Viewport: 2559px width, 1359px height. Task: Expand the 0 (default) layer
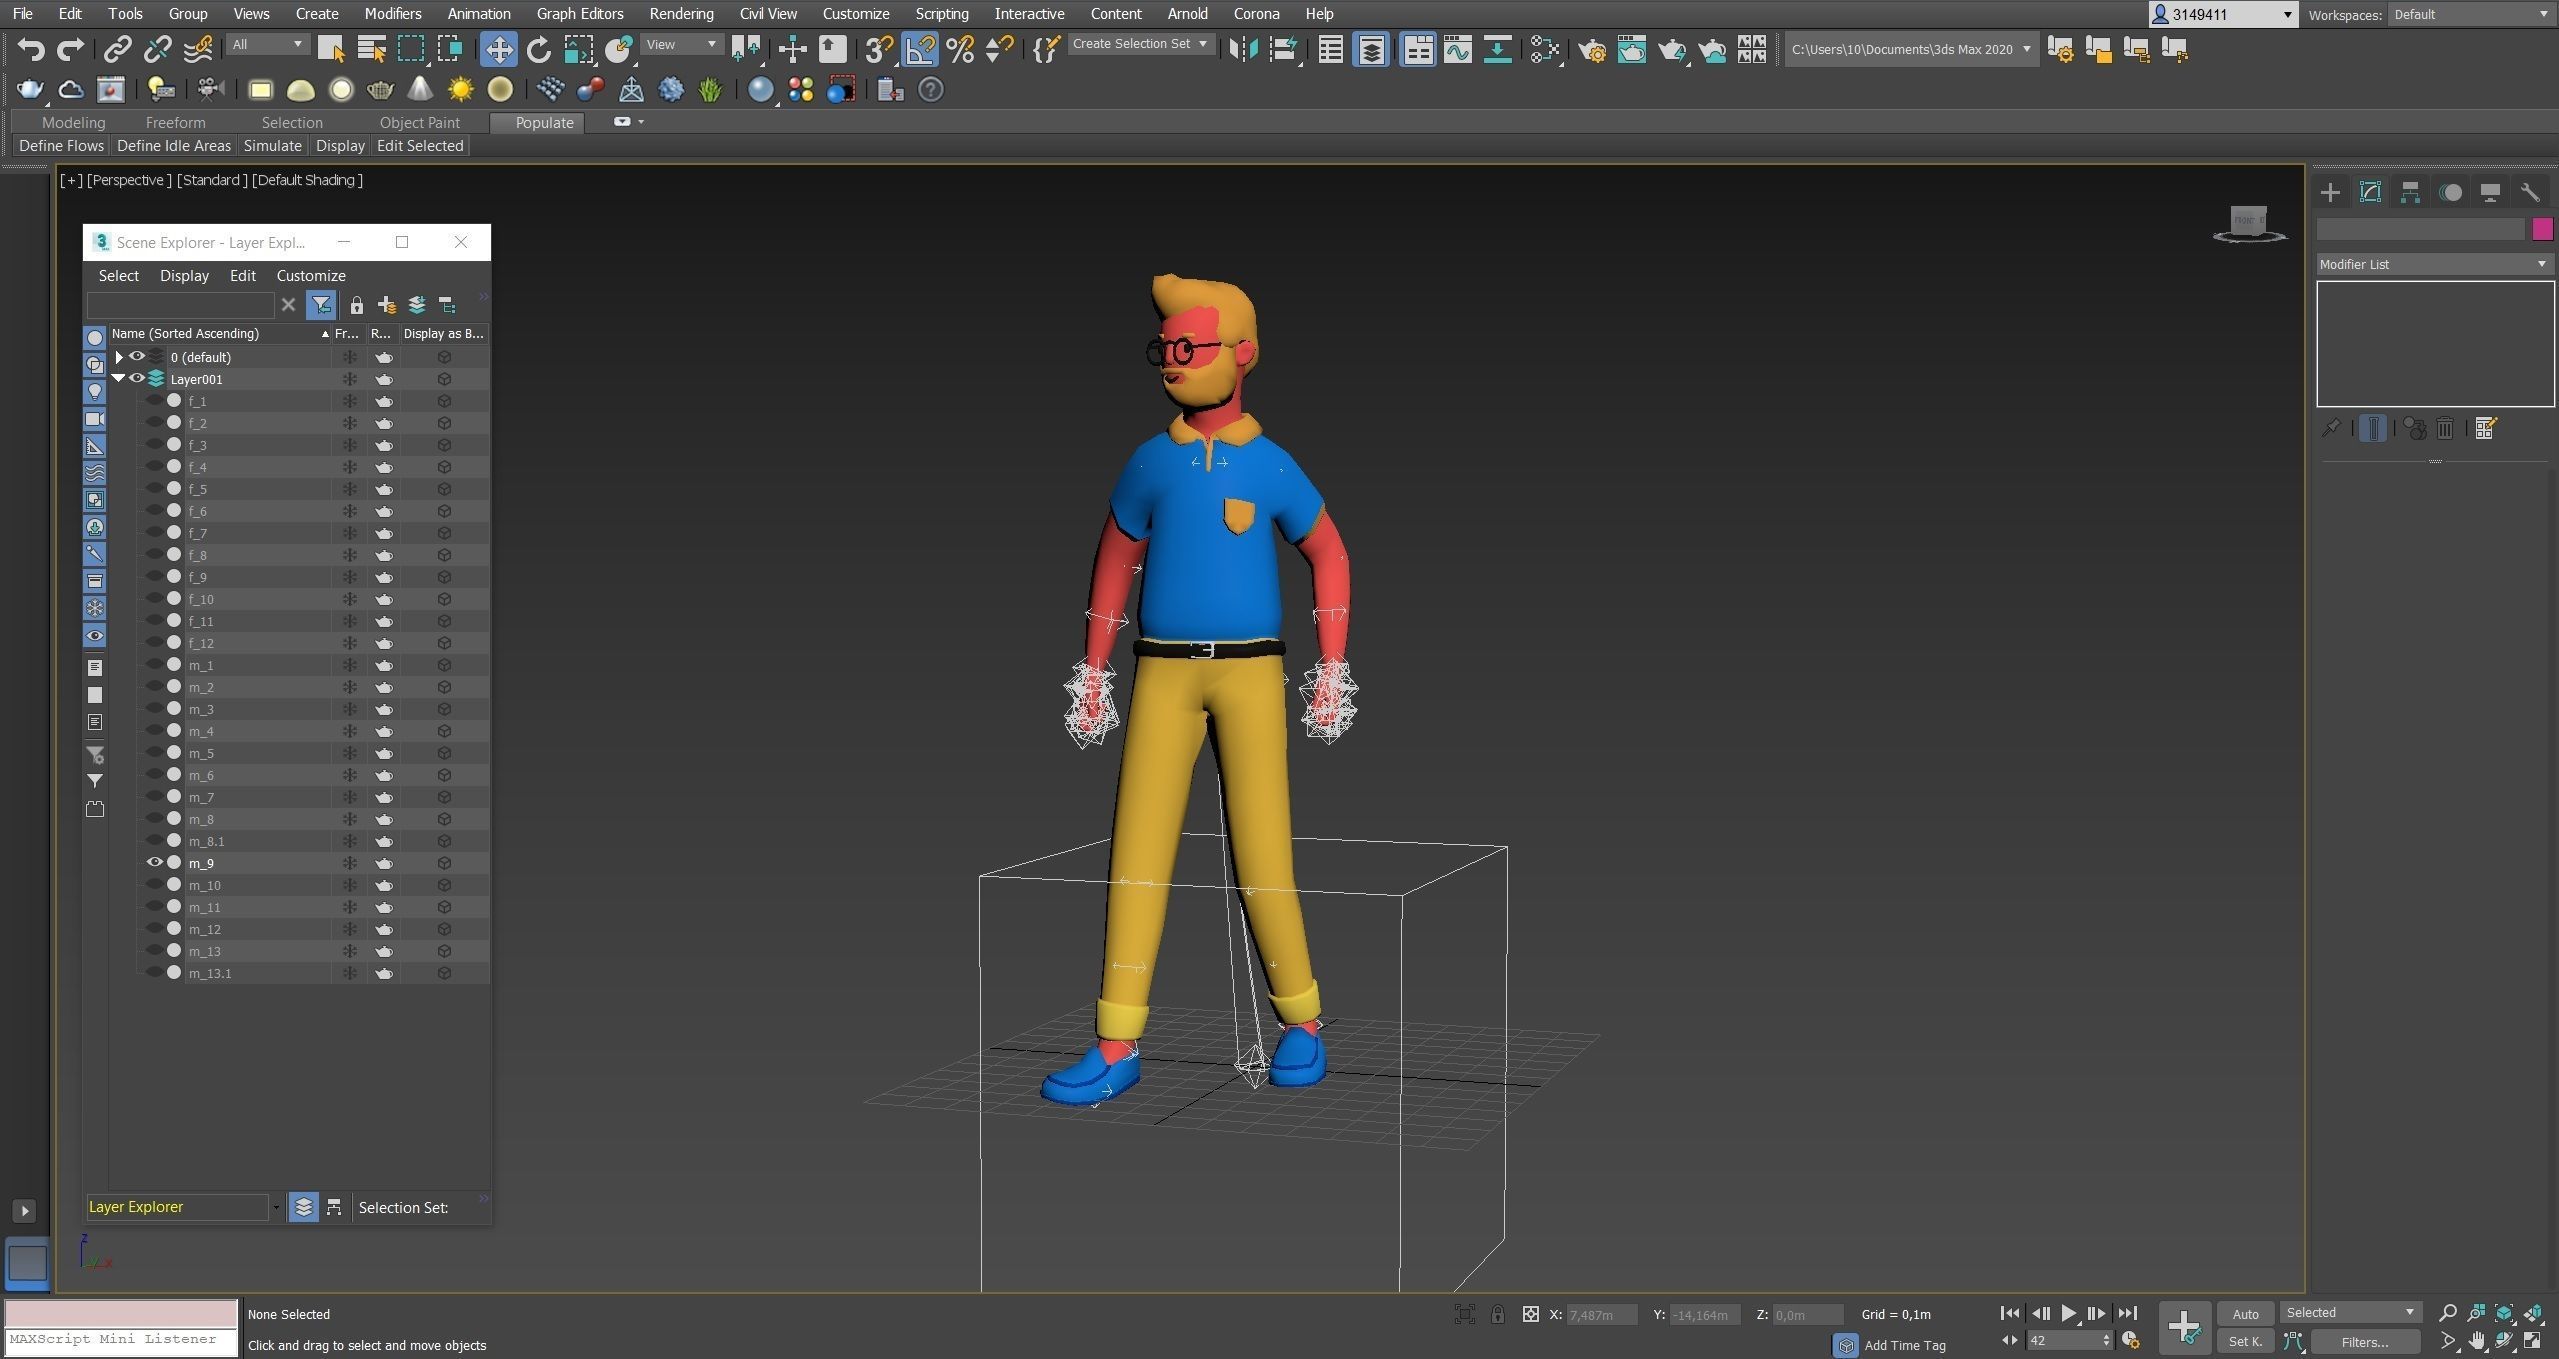pos(119,357)
